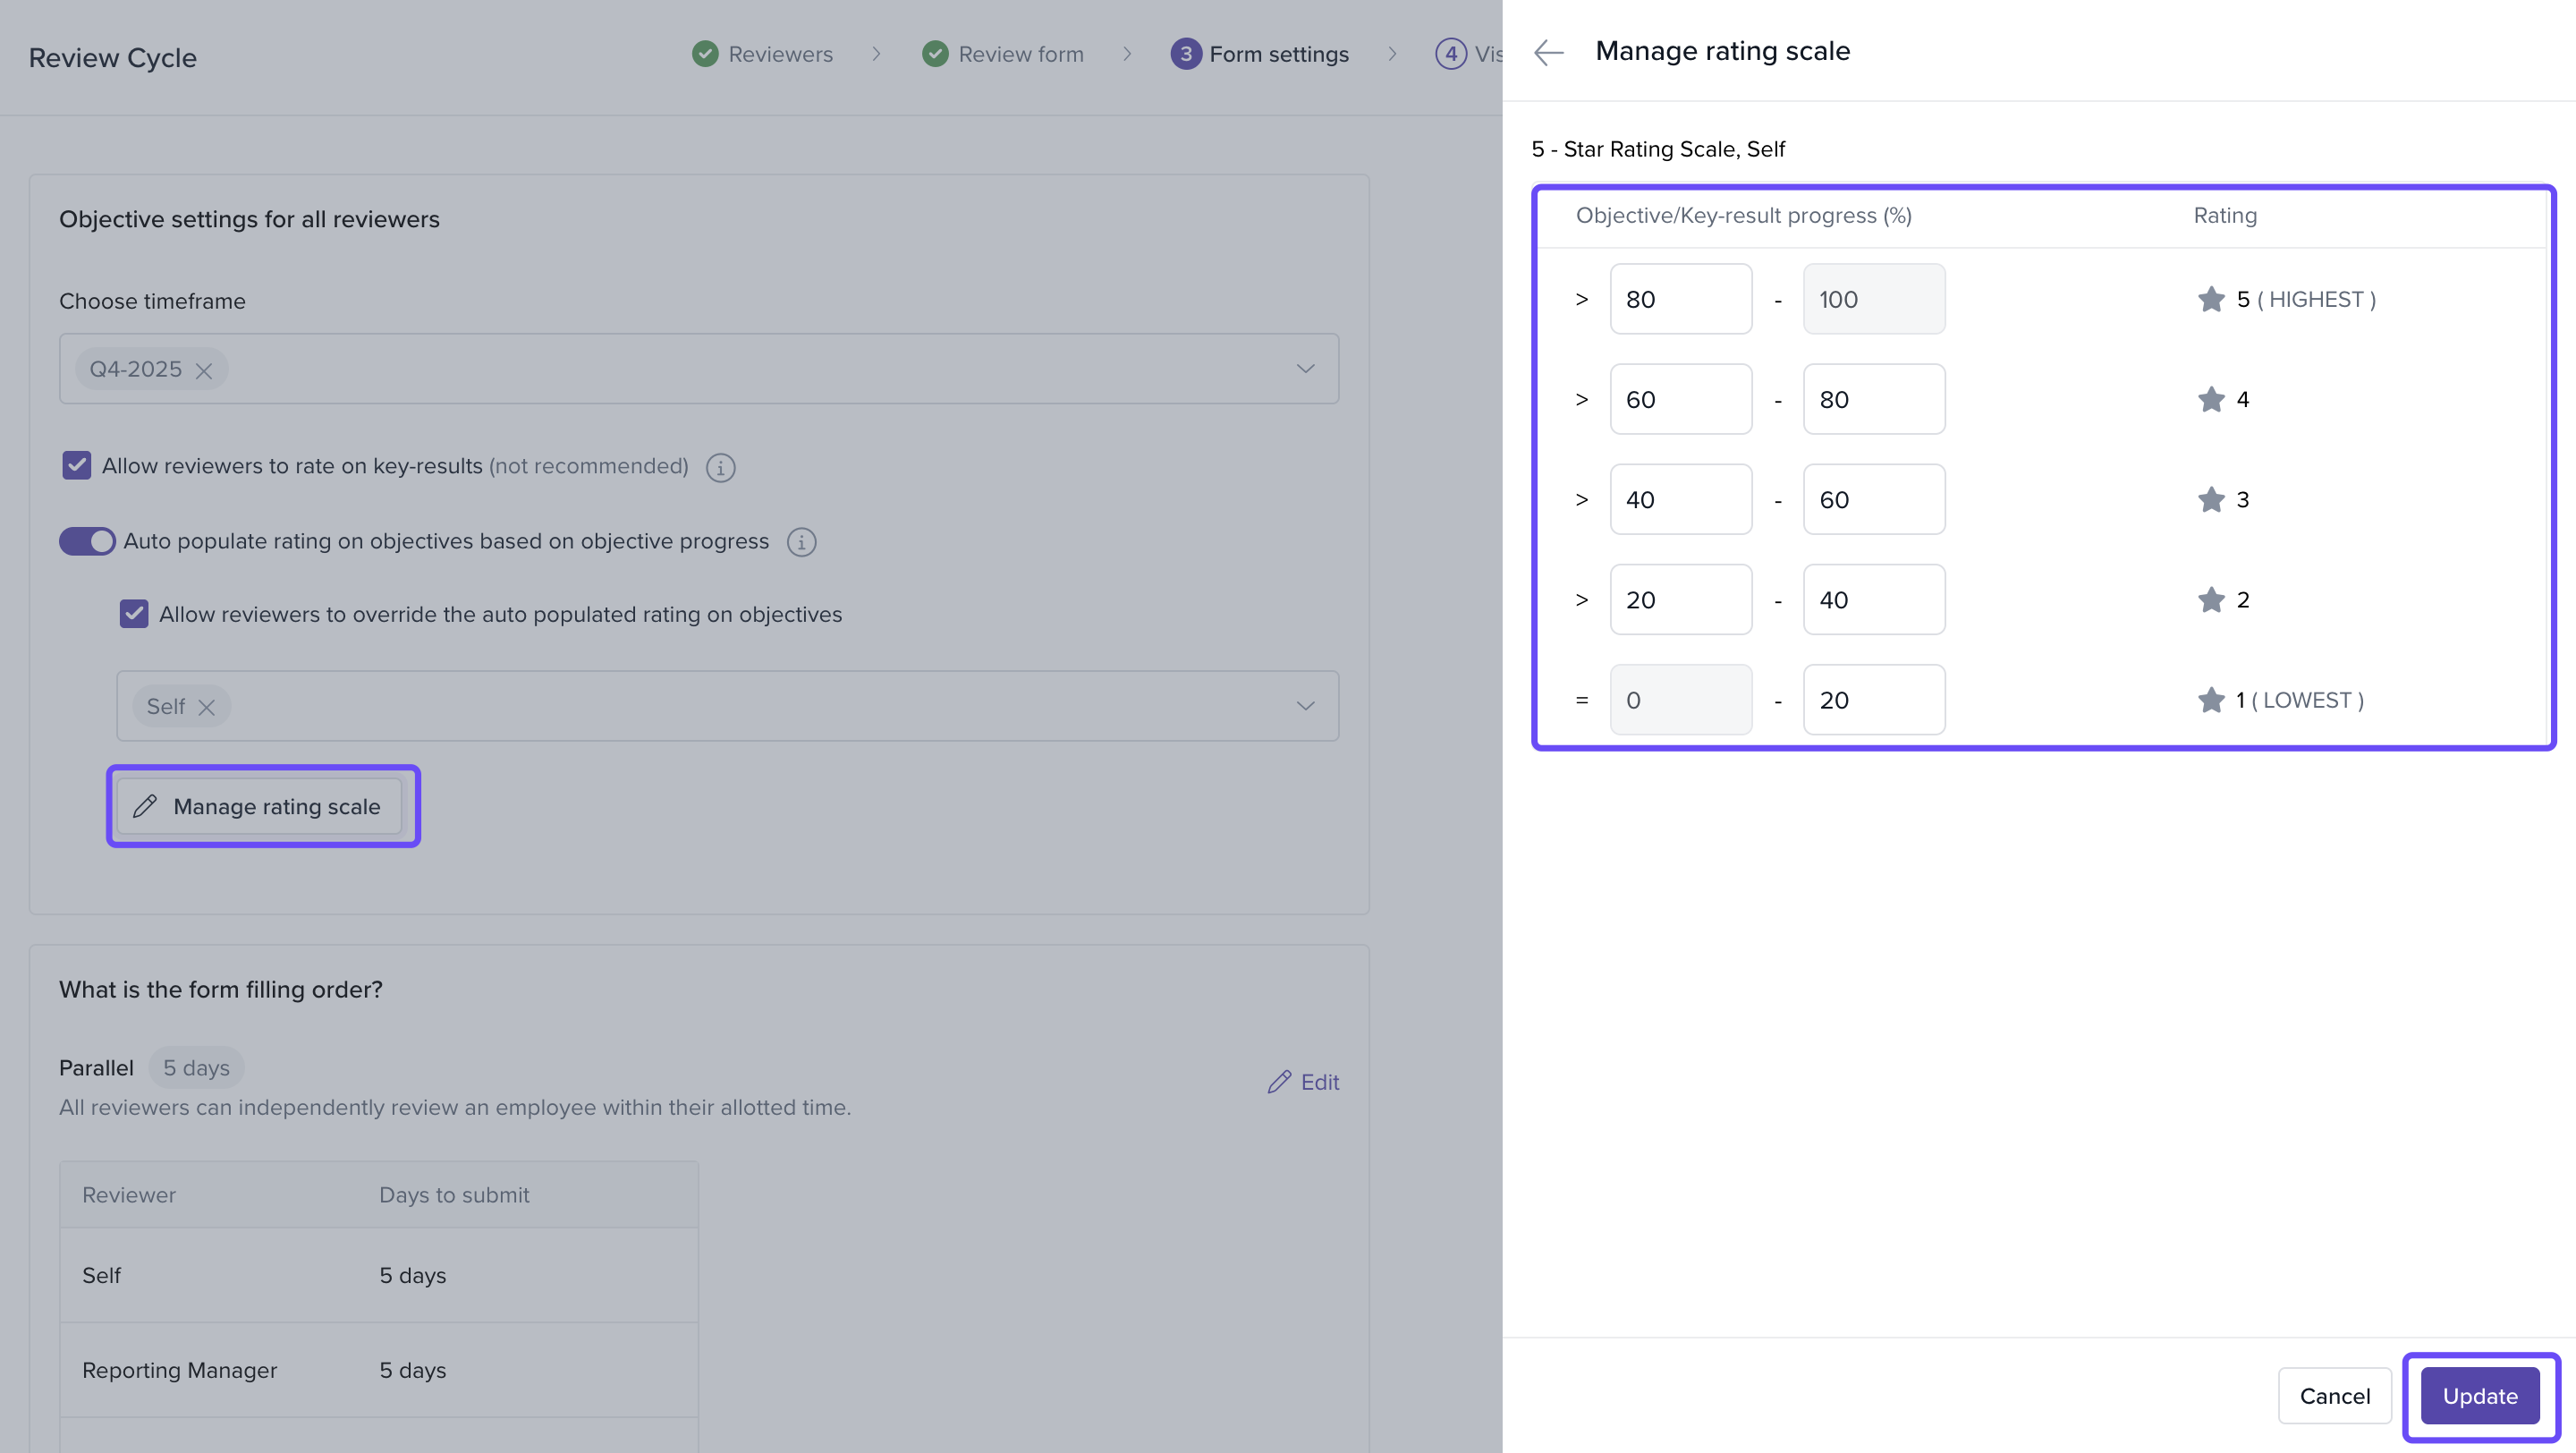
Task: Click the lower bound field showing 60
Action: [1680, 399]
